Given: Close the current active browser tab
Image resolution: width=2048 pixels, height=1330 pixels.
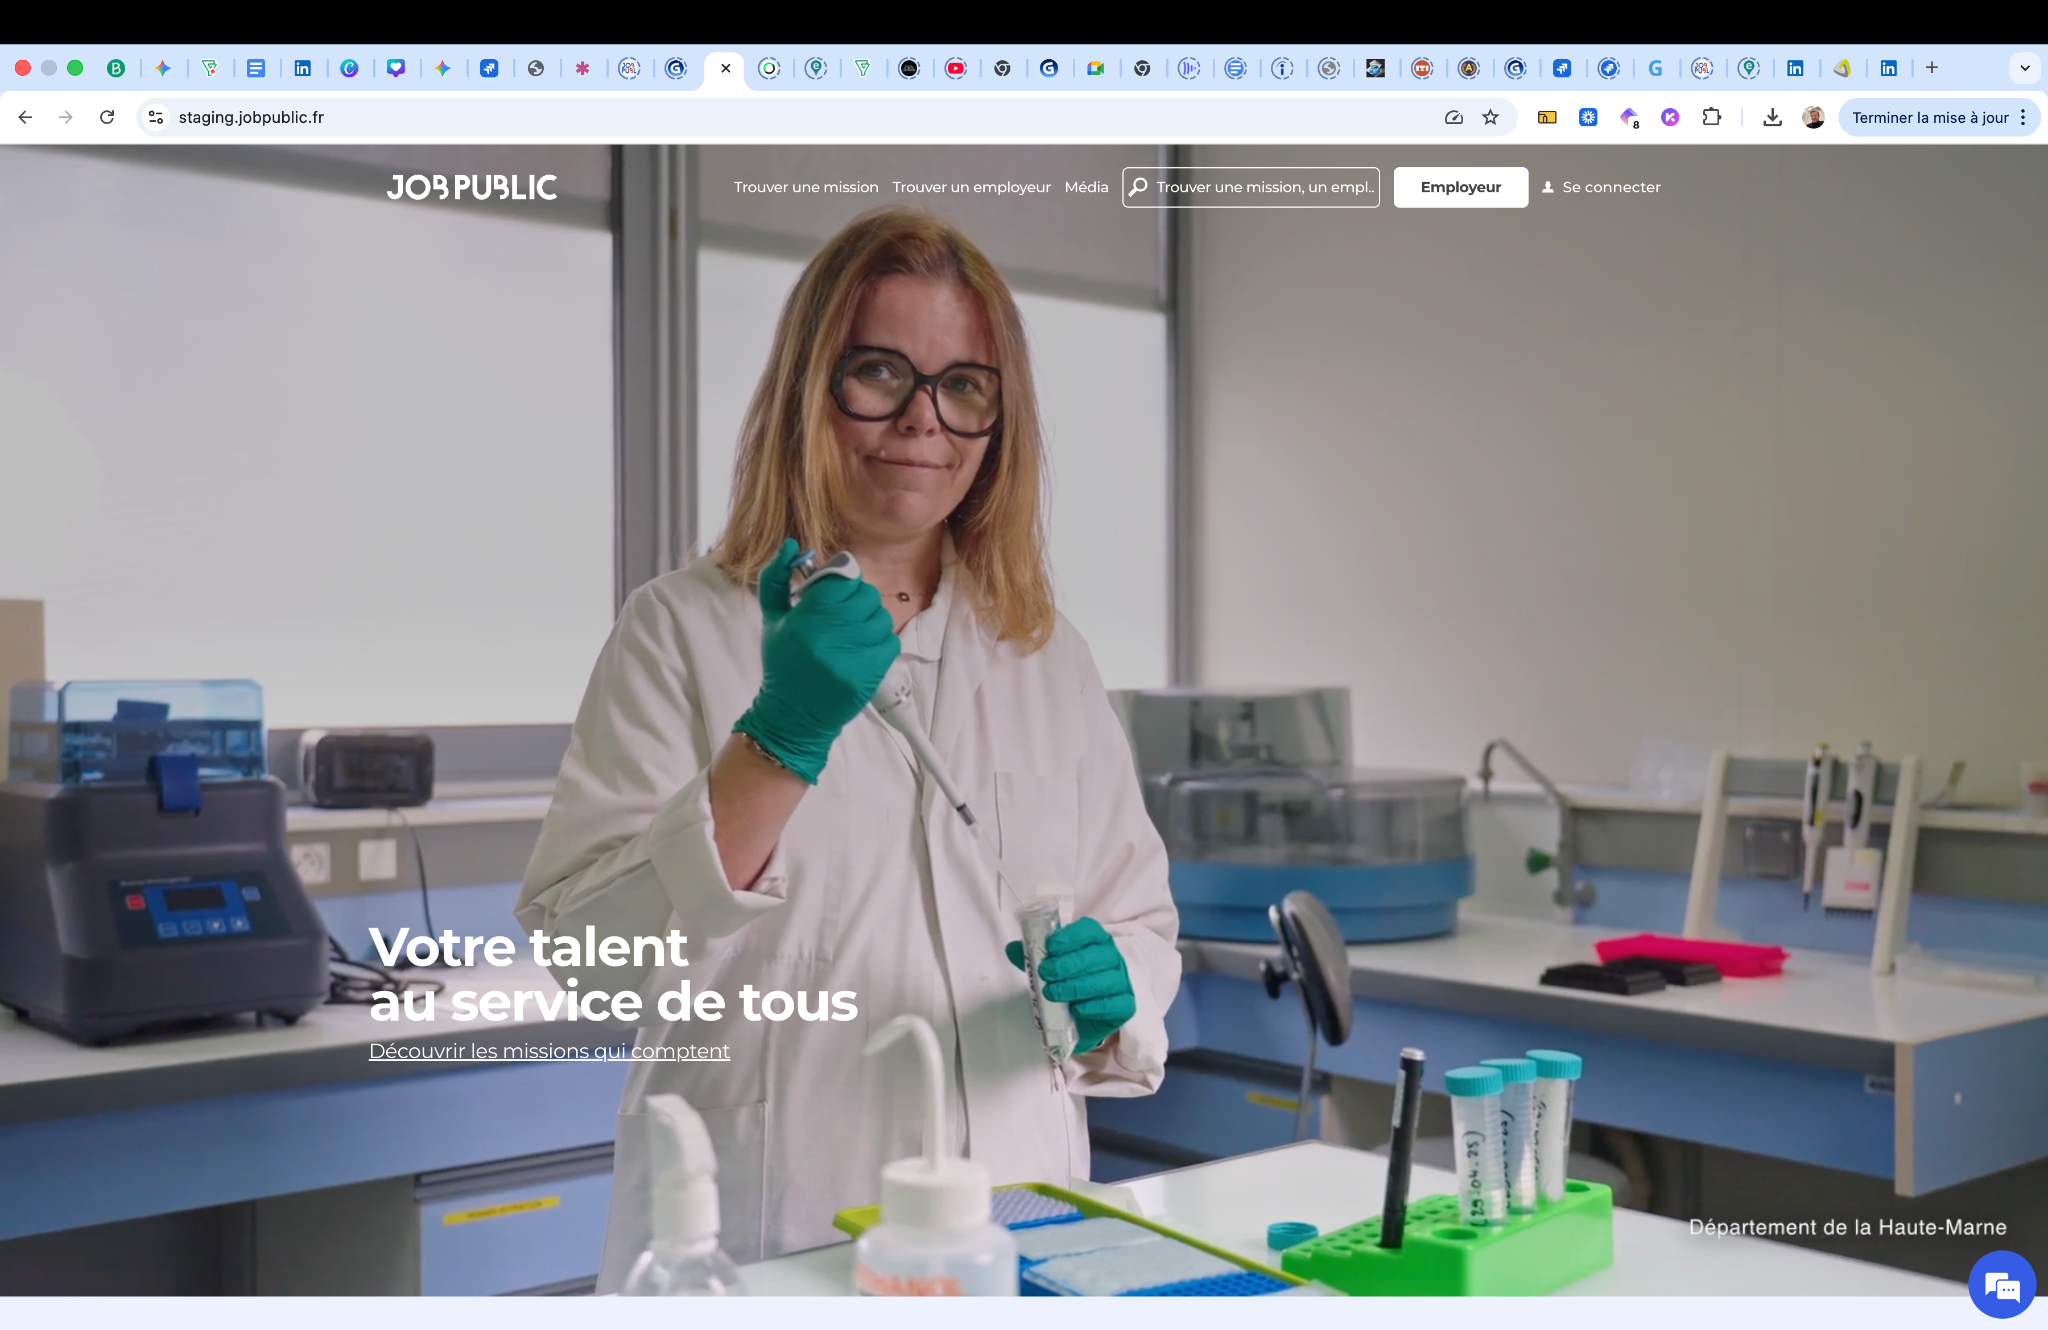Looking at the screenshot, I should pos(726,68).
